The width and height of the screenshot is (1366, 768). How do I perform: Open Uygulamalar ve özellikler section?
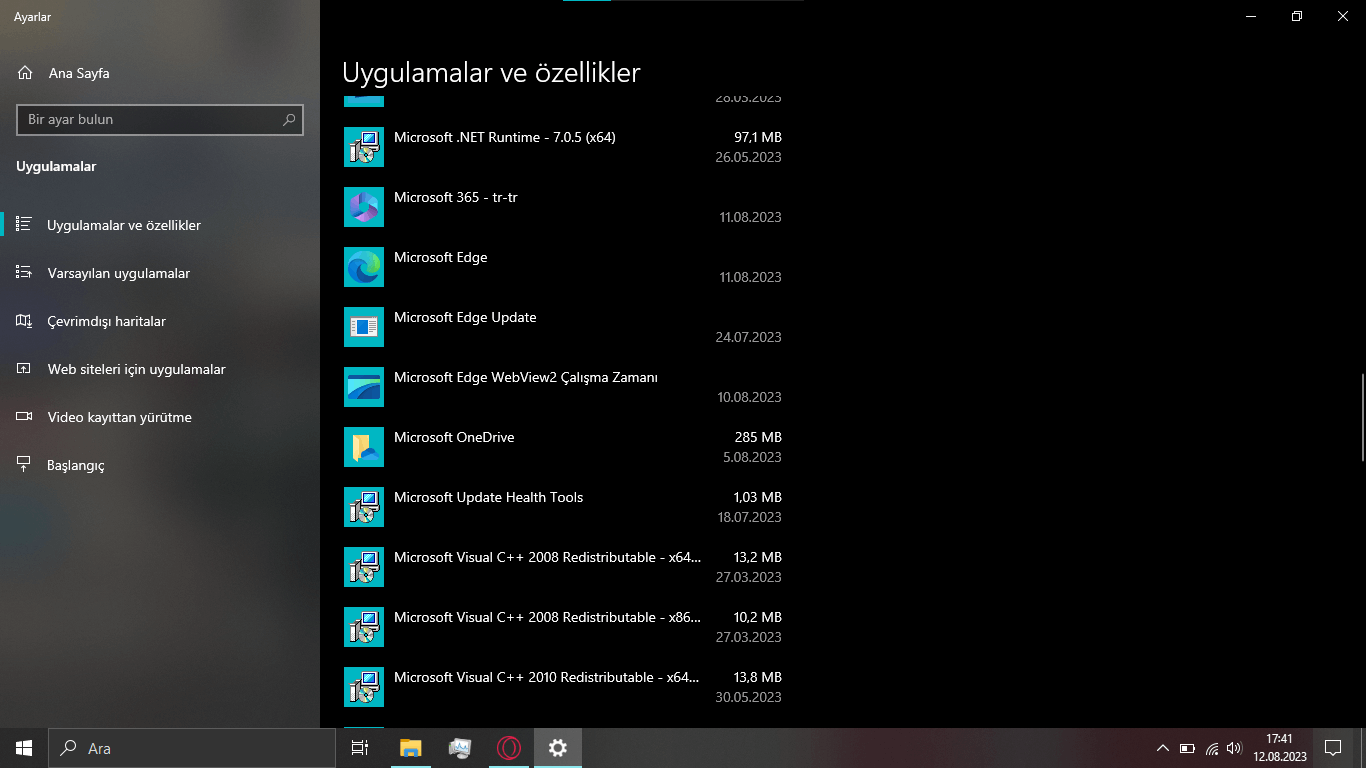160,225
